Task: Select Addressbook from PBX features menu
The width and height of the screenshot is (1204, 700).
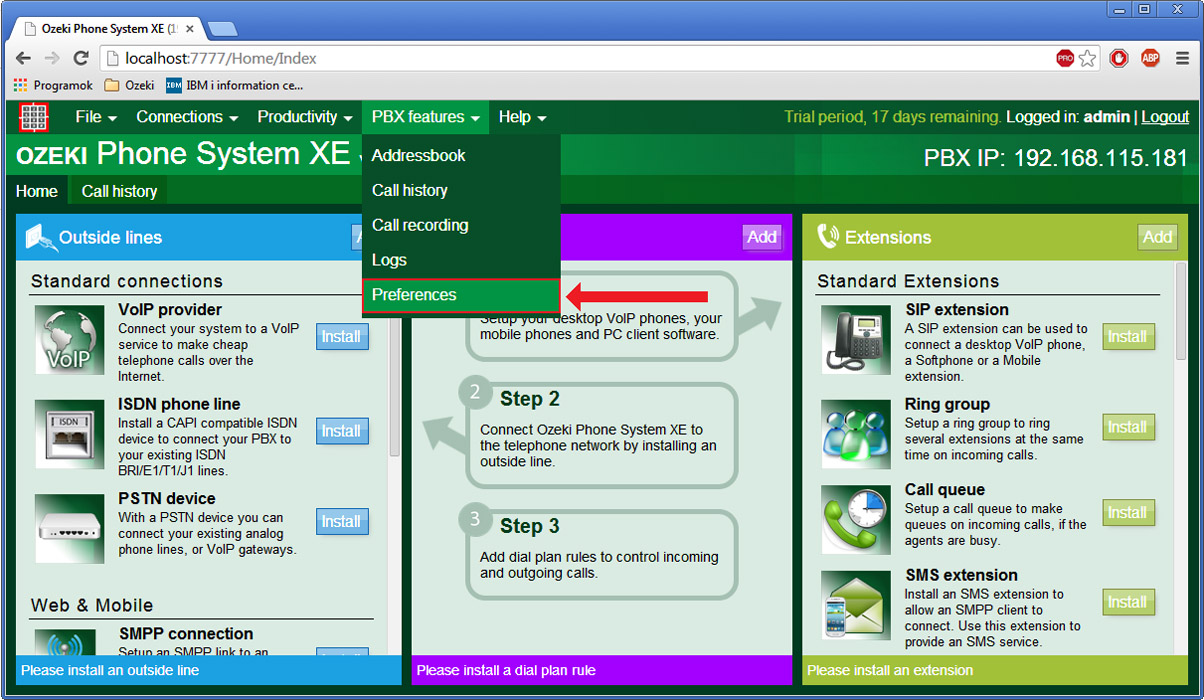Action: 461,156
